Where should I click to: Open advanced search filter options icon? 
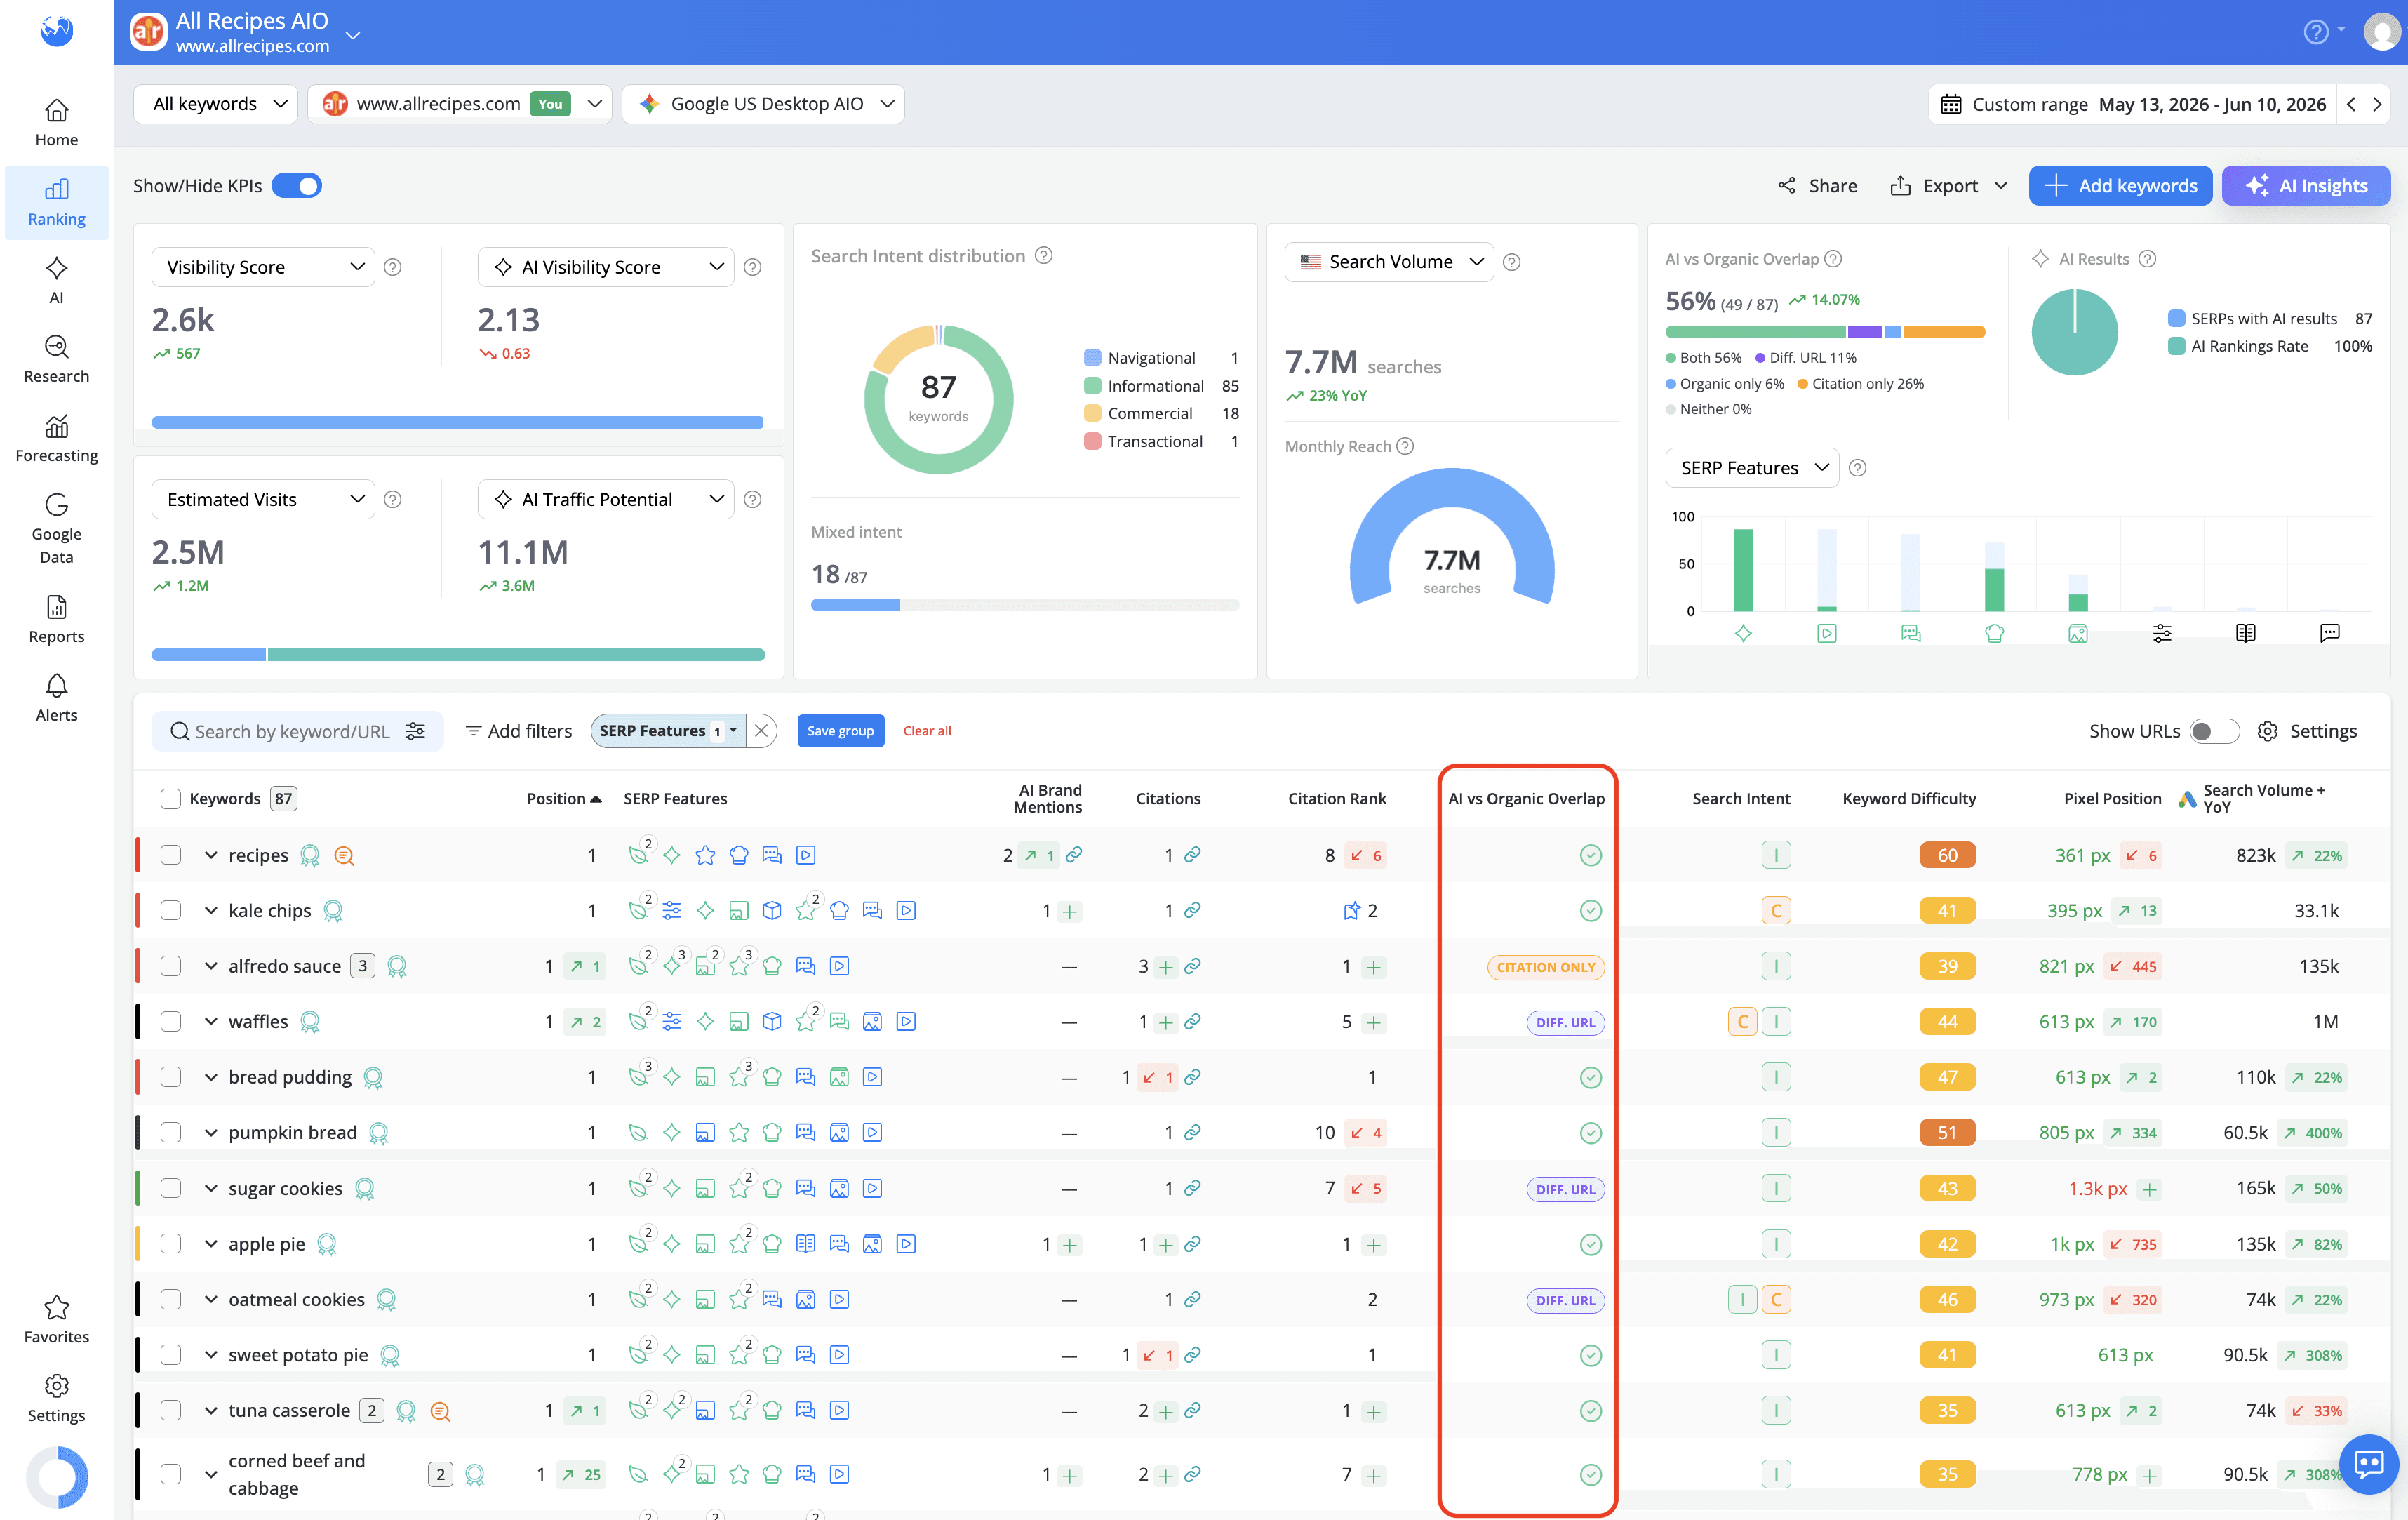416,731
